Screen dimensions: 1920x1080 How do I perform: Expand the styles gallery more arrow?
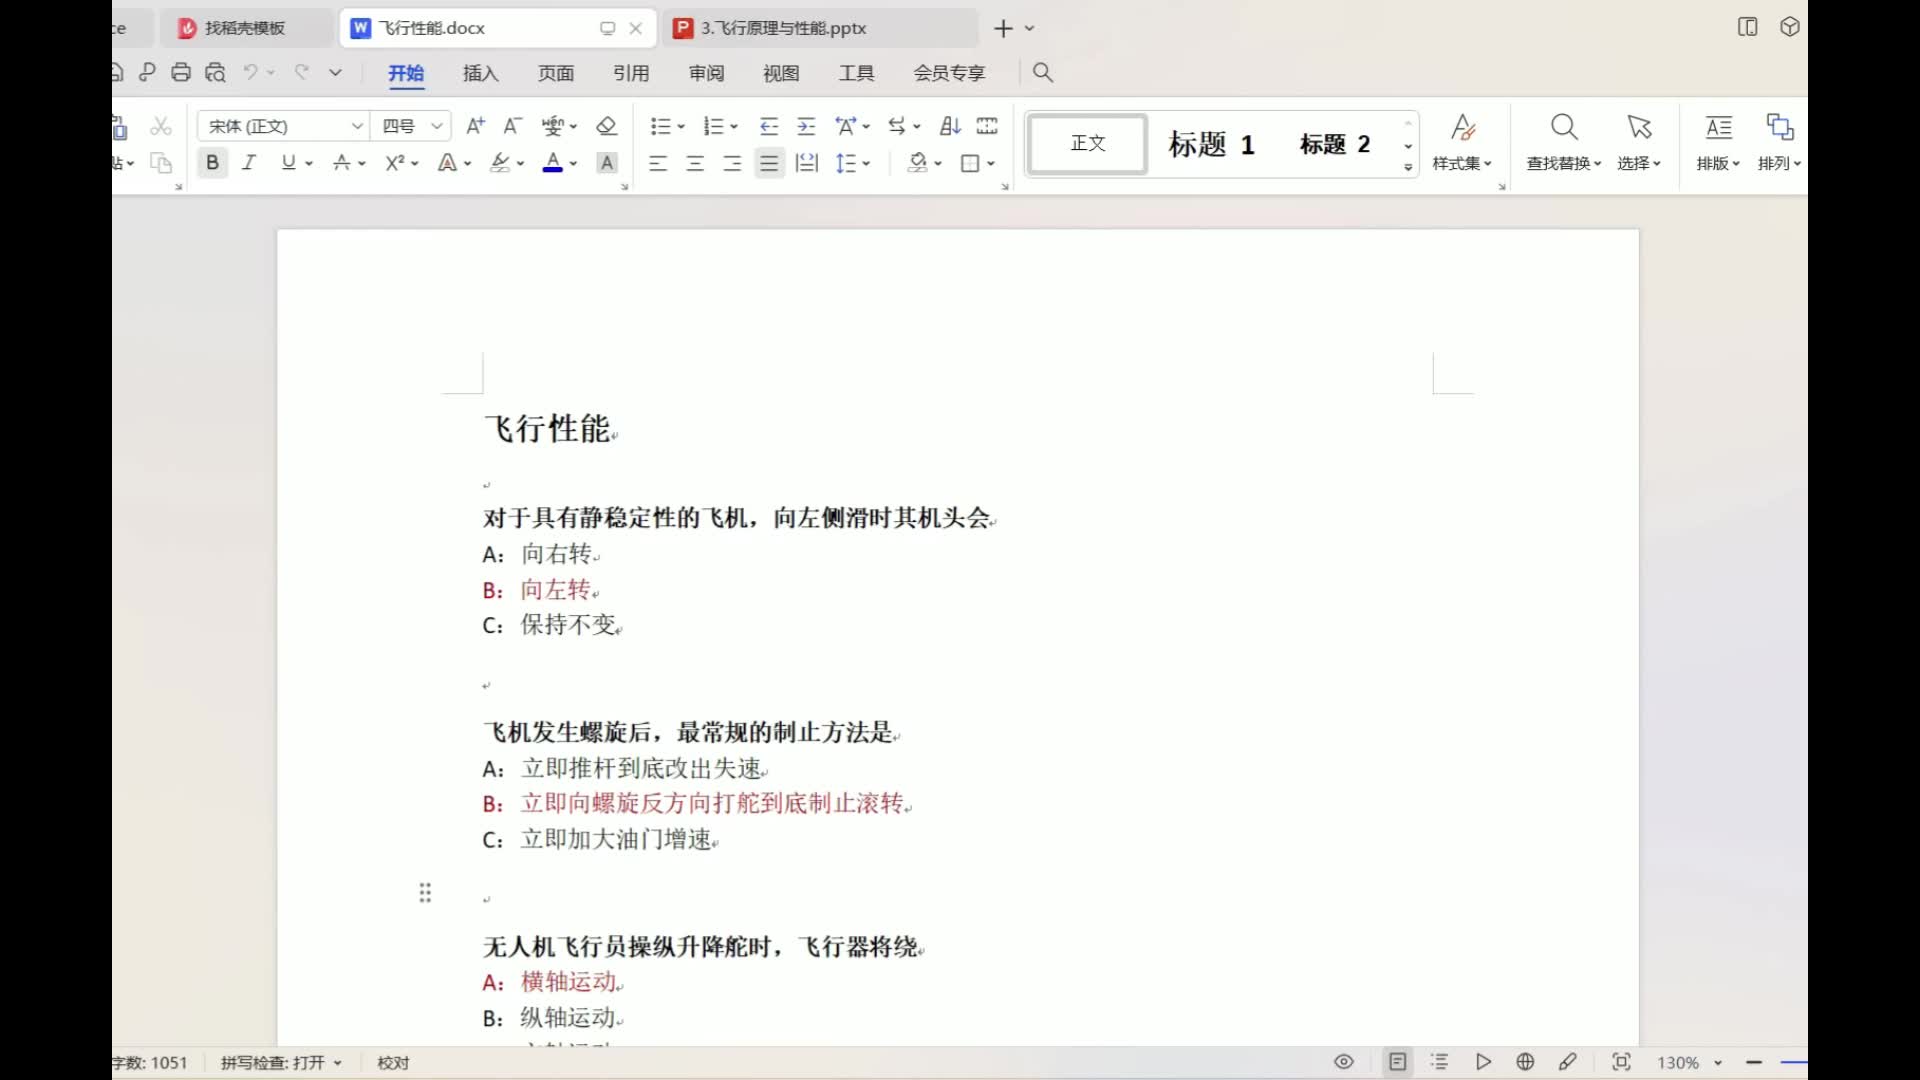[1408, 168]
